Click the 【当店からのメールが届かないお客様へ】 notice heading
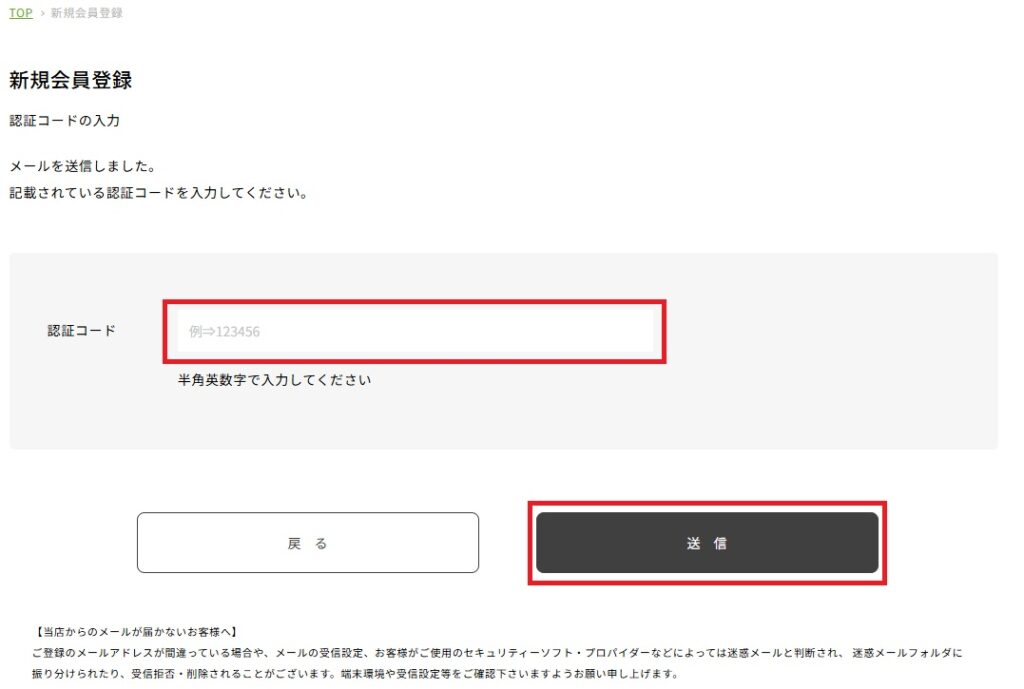Viewport: 1024px width, 689px height. coord(137,632)
